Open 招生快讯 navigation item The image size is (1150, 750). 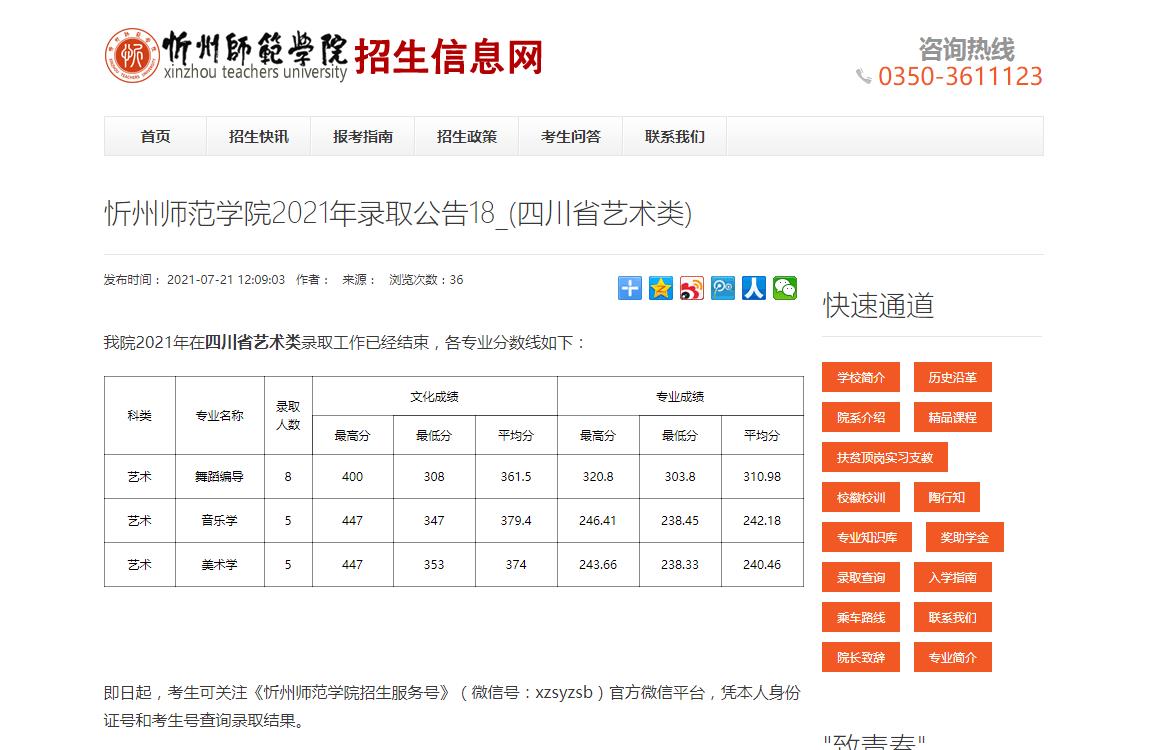pyautogui.click(x=259, y=136)
